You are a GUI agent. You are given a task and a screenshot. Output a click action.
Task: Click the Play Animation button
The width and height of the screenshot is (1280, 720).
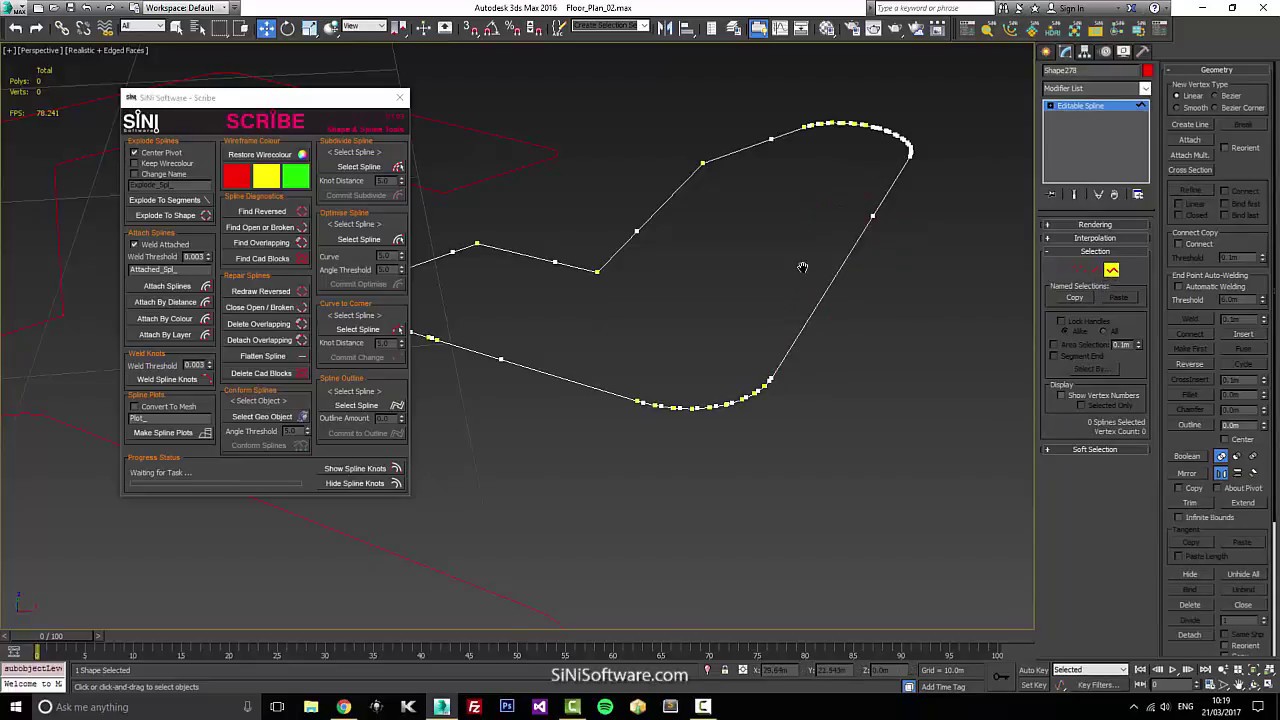click(1172, 670)
